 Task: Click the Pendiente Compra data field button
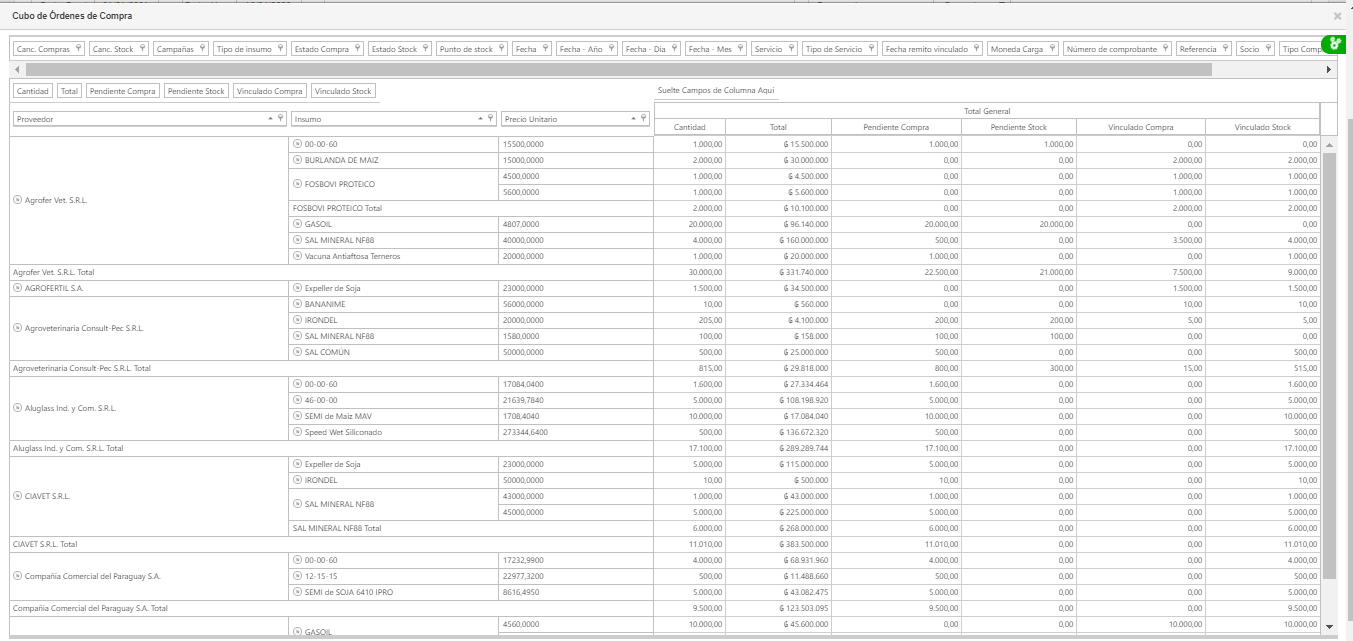pos(123,91)
